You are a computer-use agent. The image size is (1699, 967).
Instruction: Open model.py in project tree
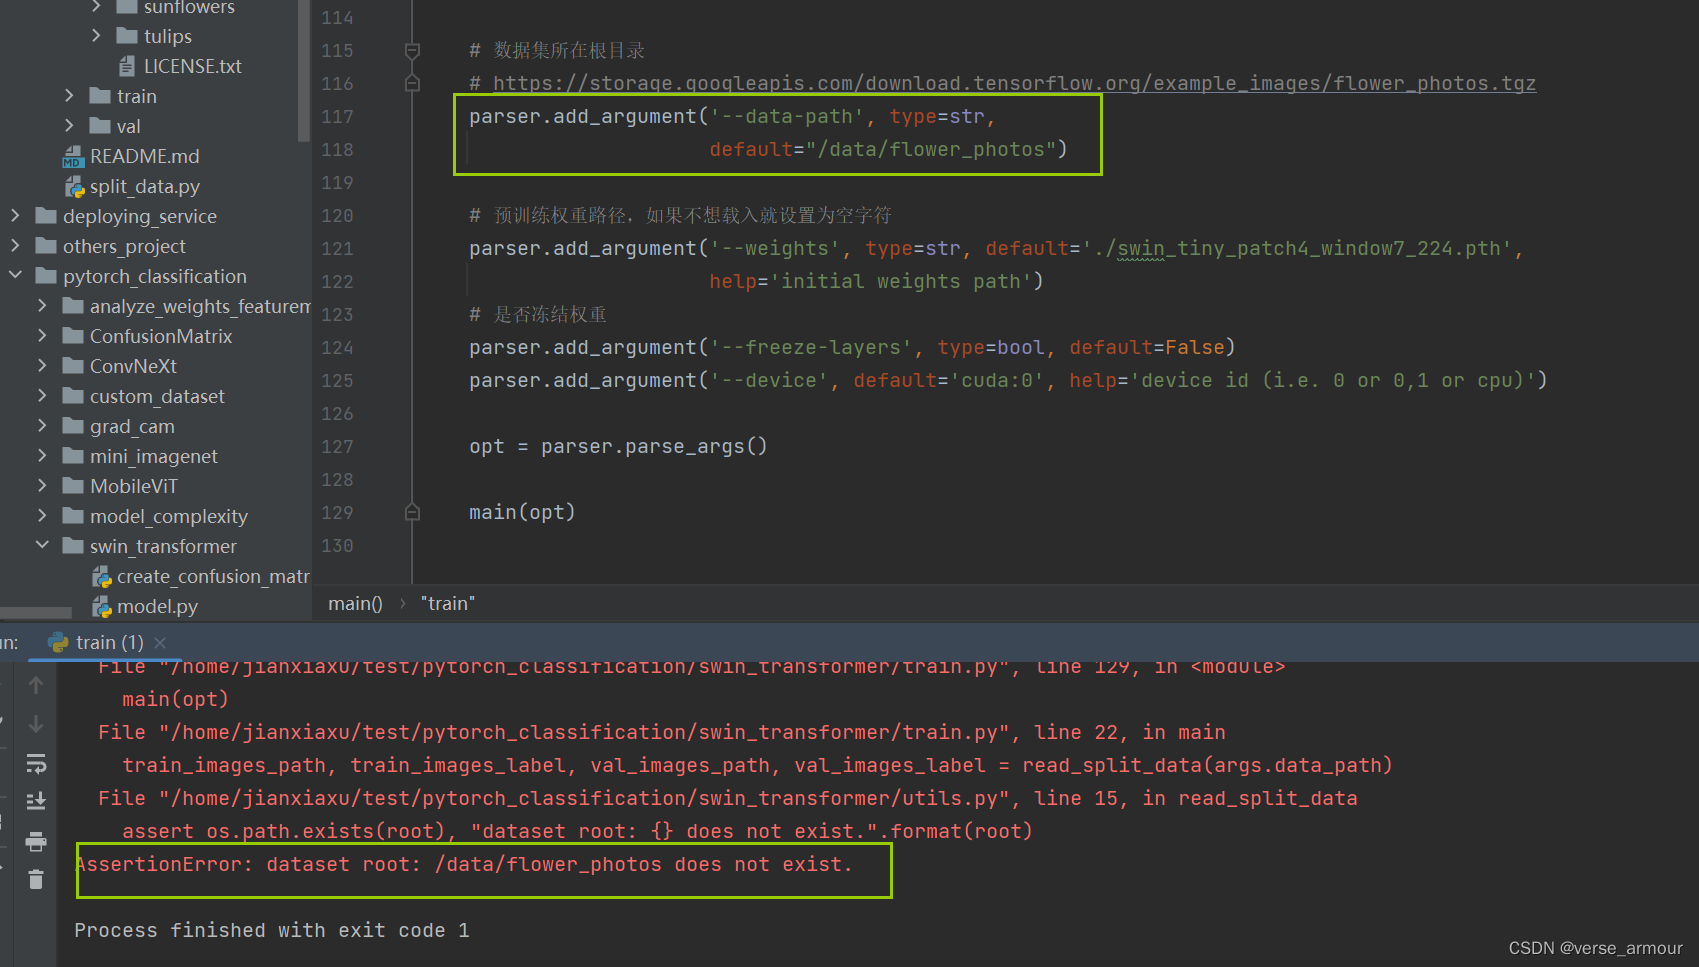click(x=157, y=606)
